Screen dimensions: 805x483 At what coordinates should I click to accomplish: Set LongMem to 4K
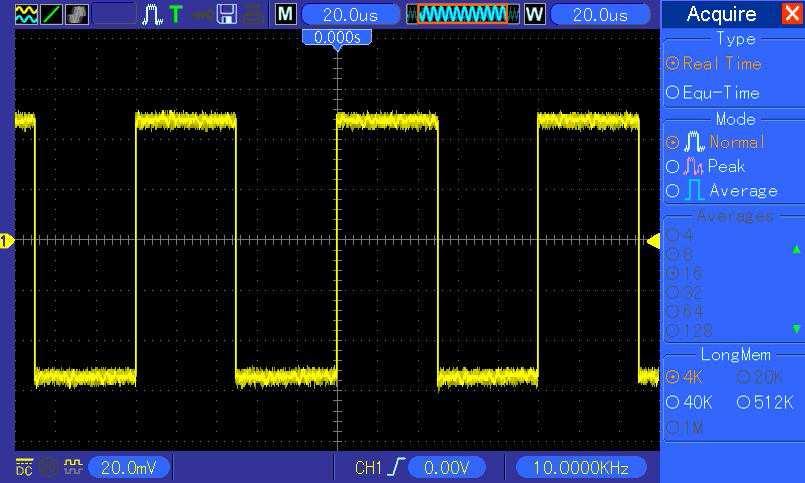pos(684,377)
